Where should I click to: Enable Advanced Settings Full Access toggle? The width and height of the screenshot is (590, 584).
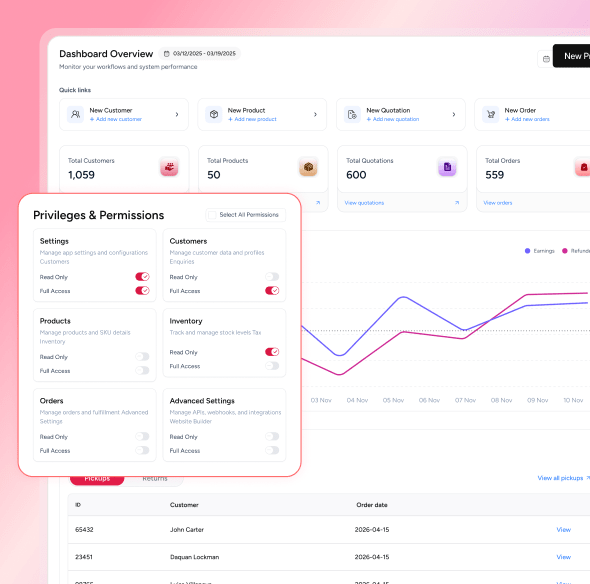272,450
